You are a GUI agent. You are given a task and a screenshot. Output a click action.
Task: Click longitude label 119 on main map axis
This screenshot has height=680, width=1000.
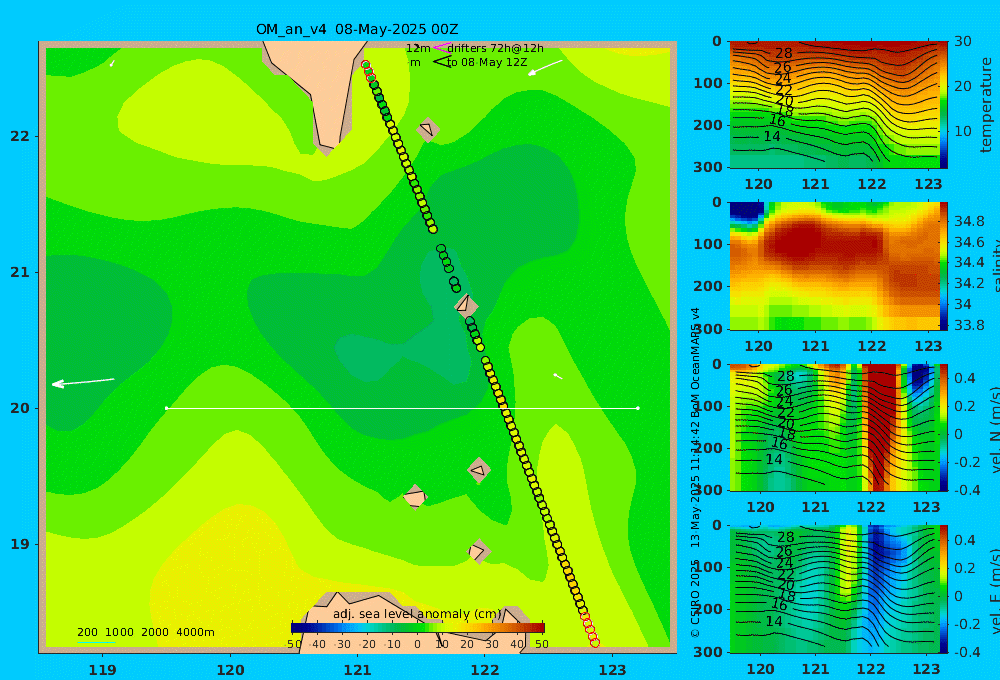pyautogui.click(x=103, y=670)
